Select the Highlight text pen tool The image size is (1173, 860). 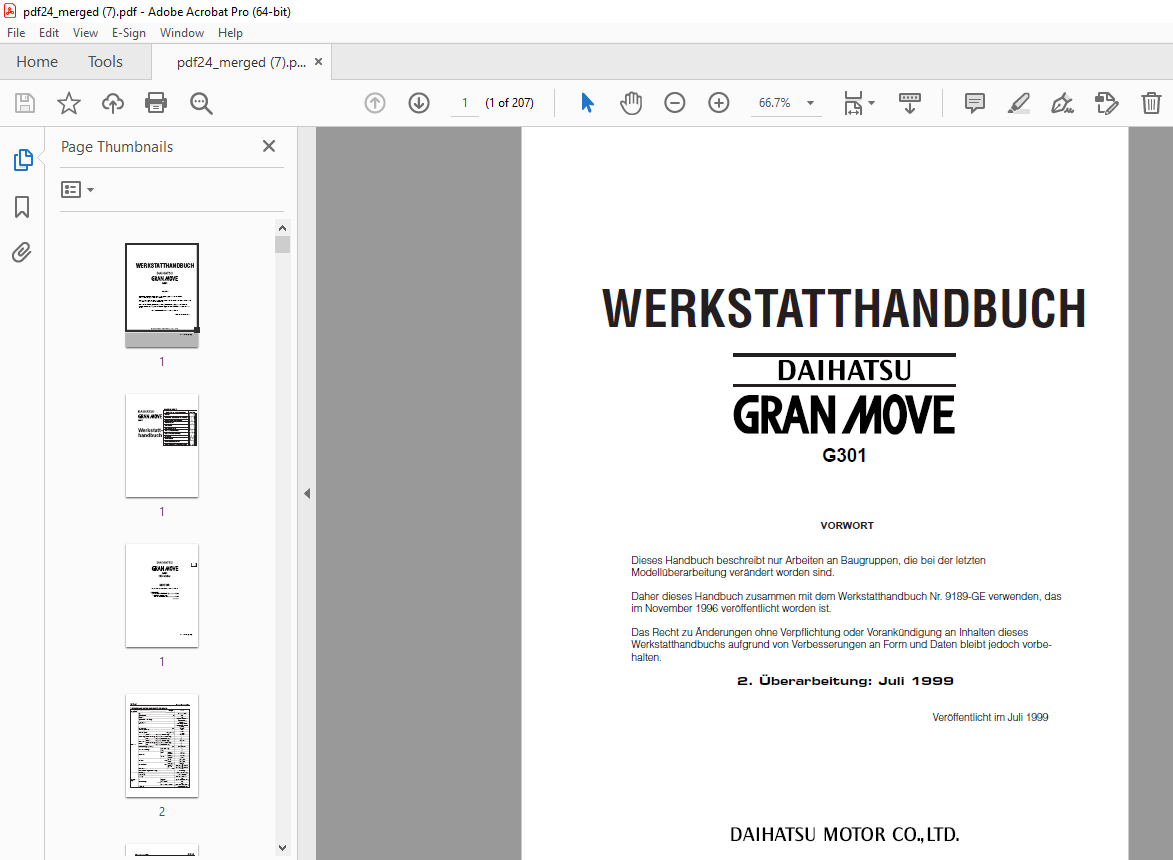[x=1018, y=102]
